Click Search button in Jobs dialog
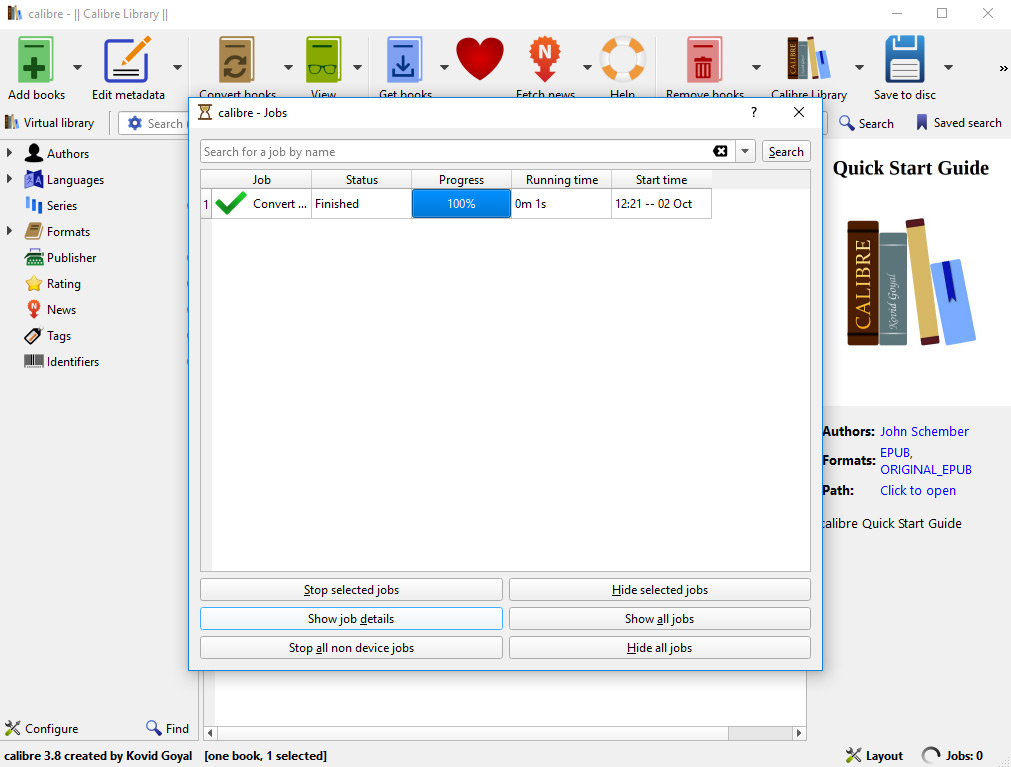Image resolution: width=1011 pixels, height=767 pixels. pyautogui.click(x=786, y=151)
